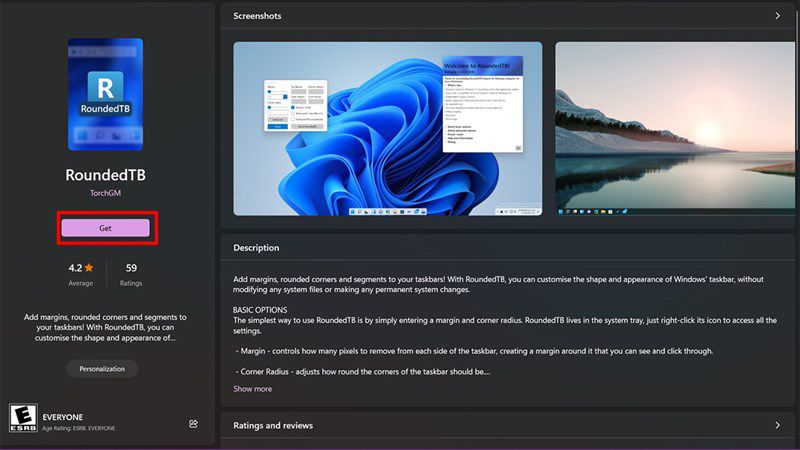Click the 59 Ratings count
The height and width of the screenshot is (450, 800).
tap(131, 268)
